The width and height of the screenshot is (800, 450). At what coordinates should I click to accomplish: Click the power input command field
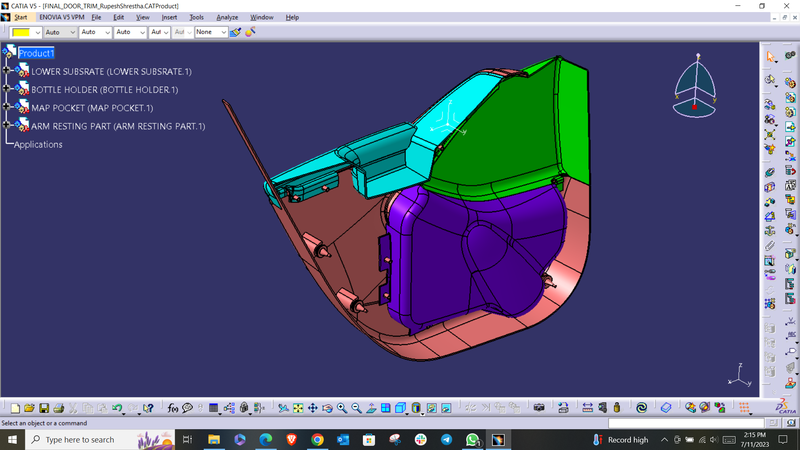click(686, 423)
